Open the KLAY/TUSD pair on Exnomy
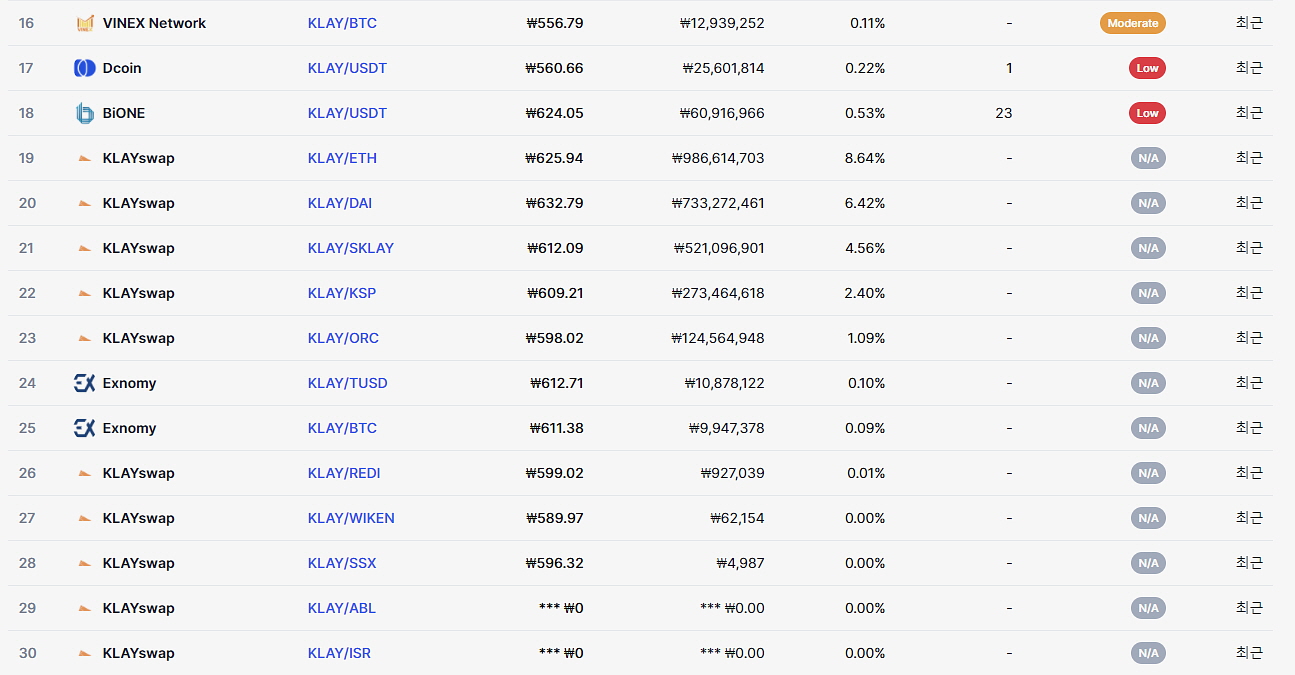Viewport: 1295px width, 675px height. tap(347, 383)
